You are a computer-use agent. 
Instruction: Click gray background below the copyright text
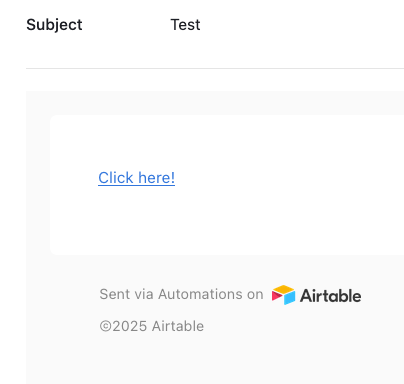213,360
